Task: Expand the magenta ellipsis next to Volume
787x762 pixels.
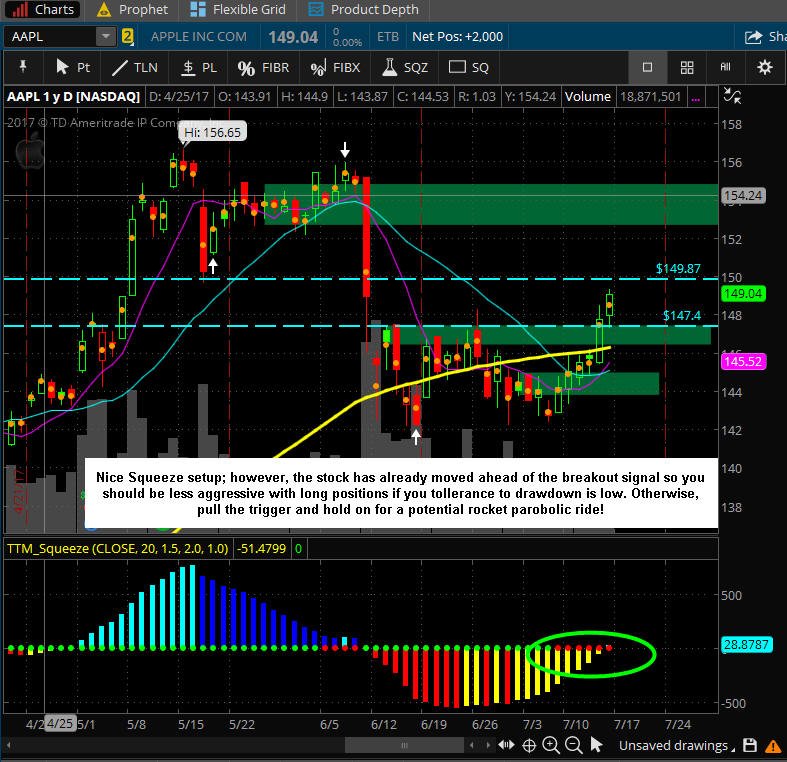Action: tap(696, 98)
